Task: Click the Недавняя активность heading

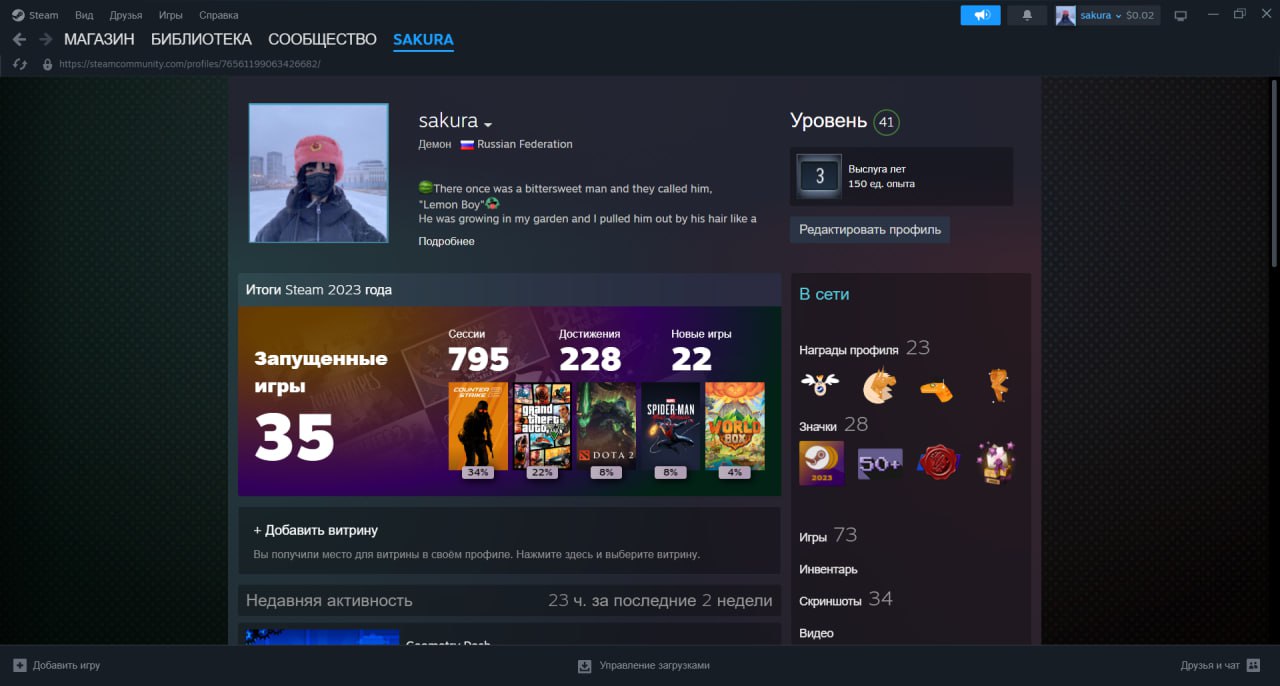Action: point(329,601)
